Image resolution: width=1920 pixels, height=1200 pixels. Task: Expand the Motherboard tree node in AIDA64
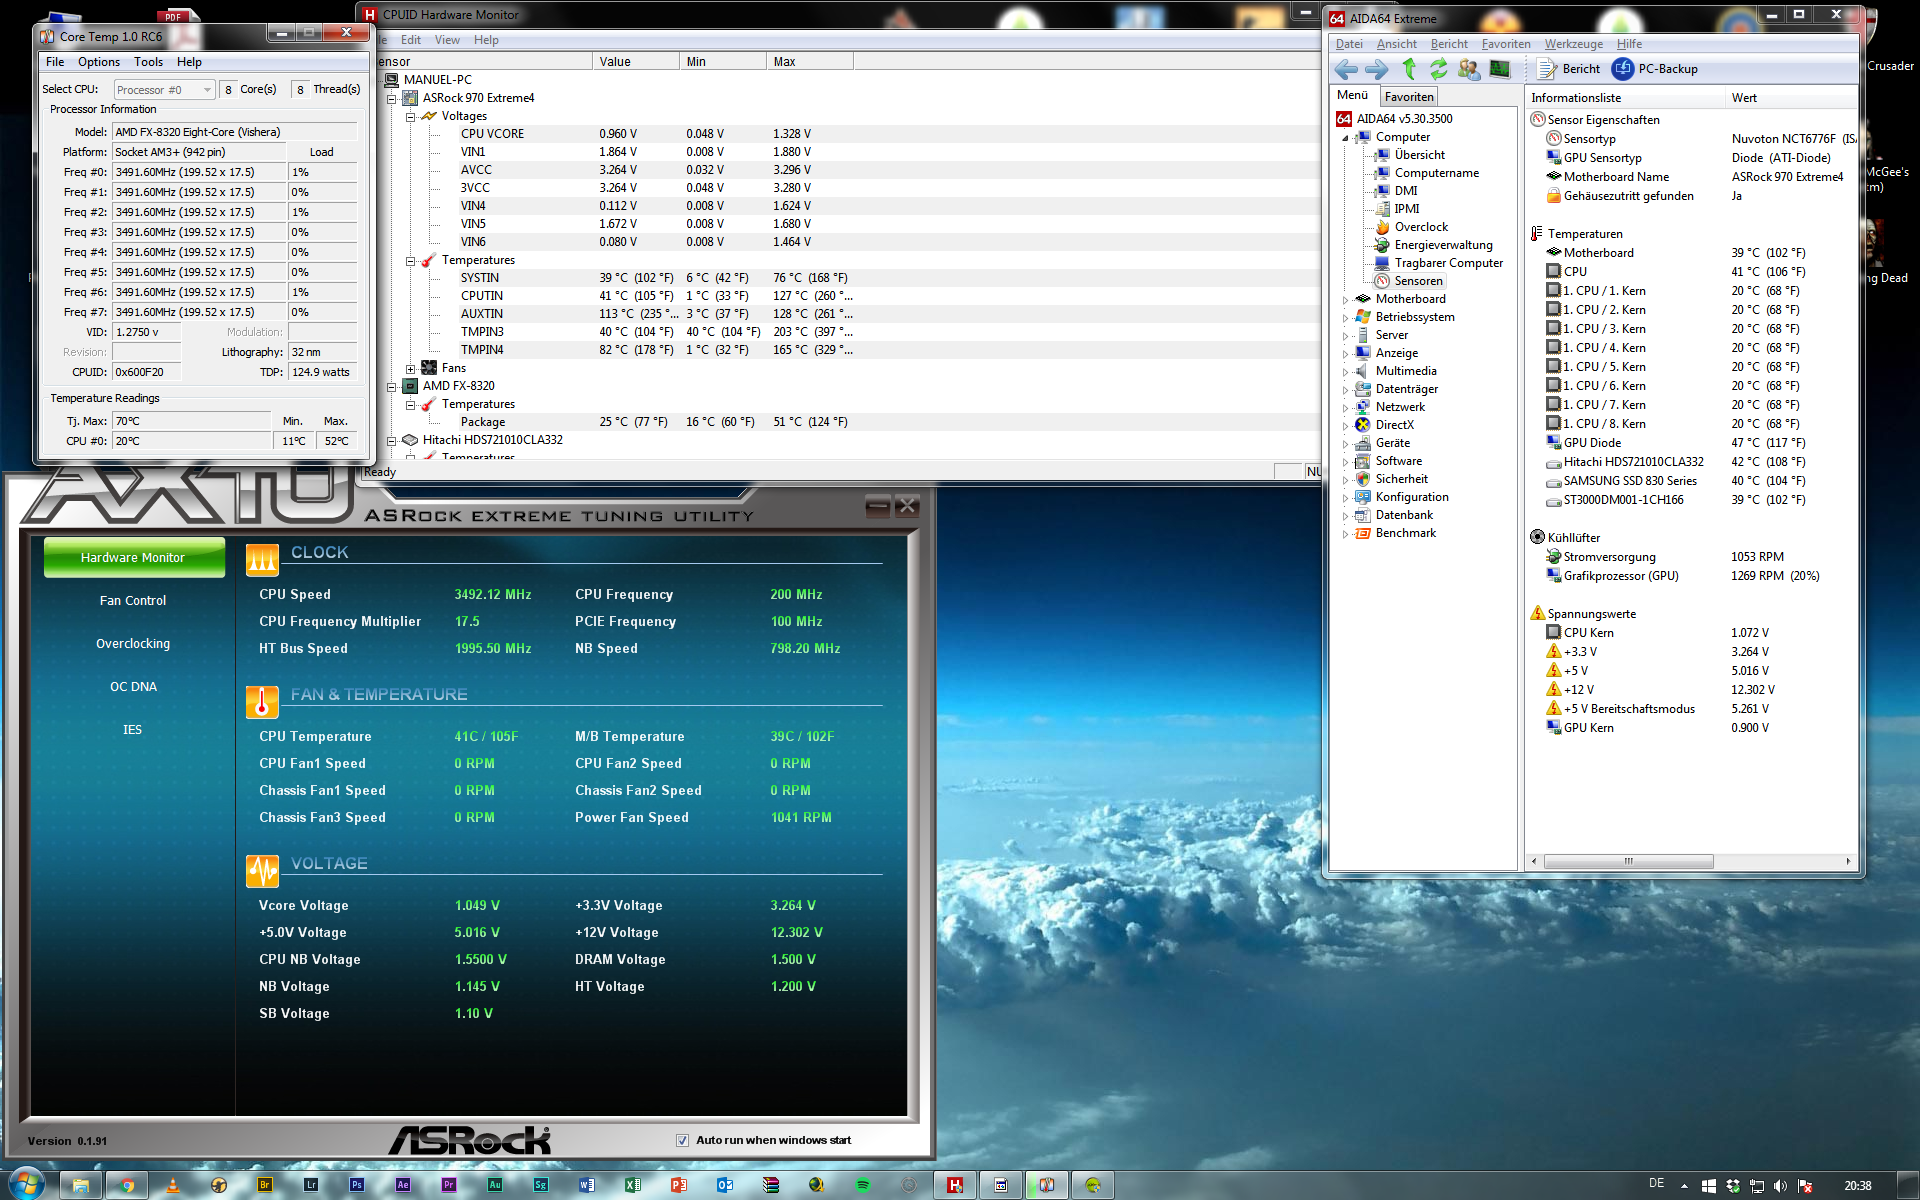point(1345,299)
